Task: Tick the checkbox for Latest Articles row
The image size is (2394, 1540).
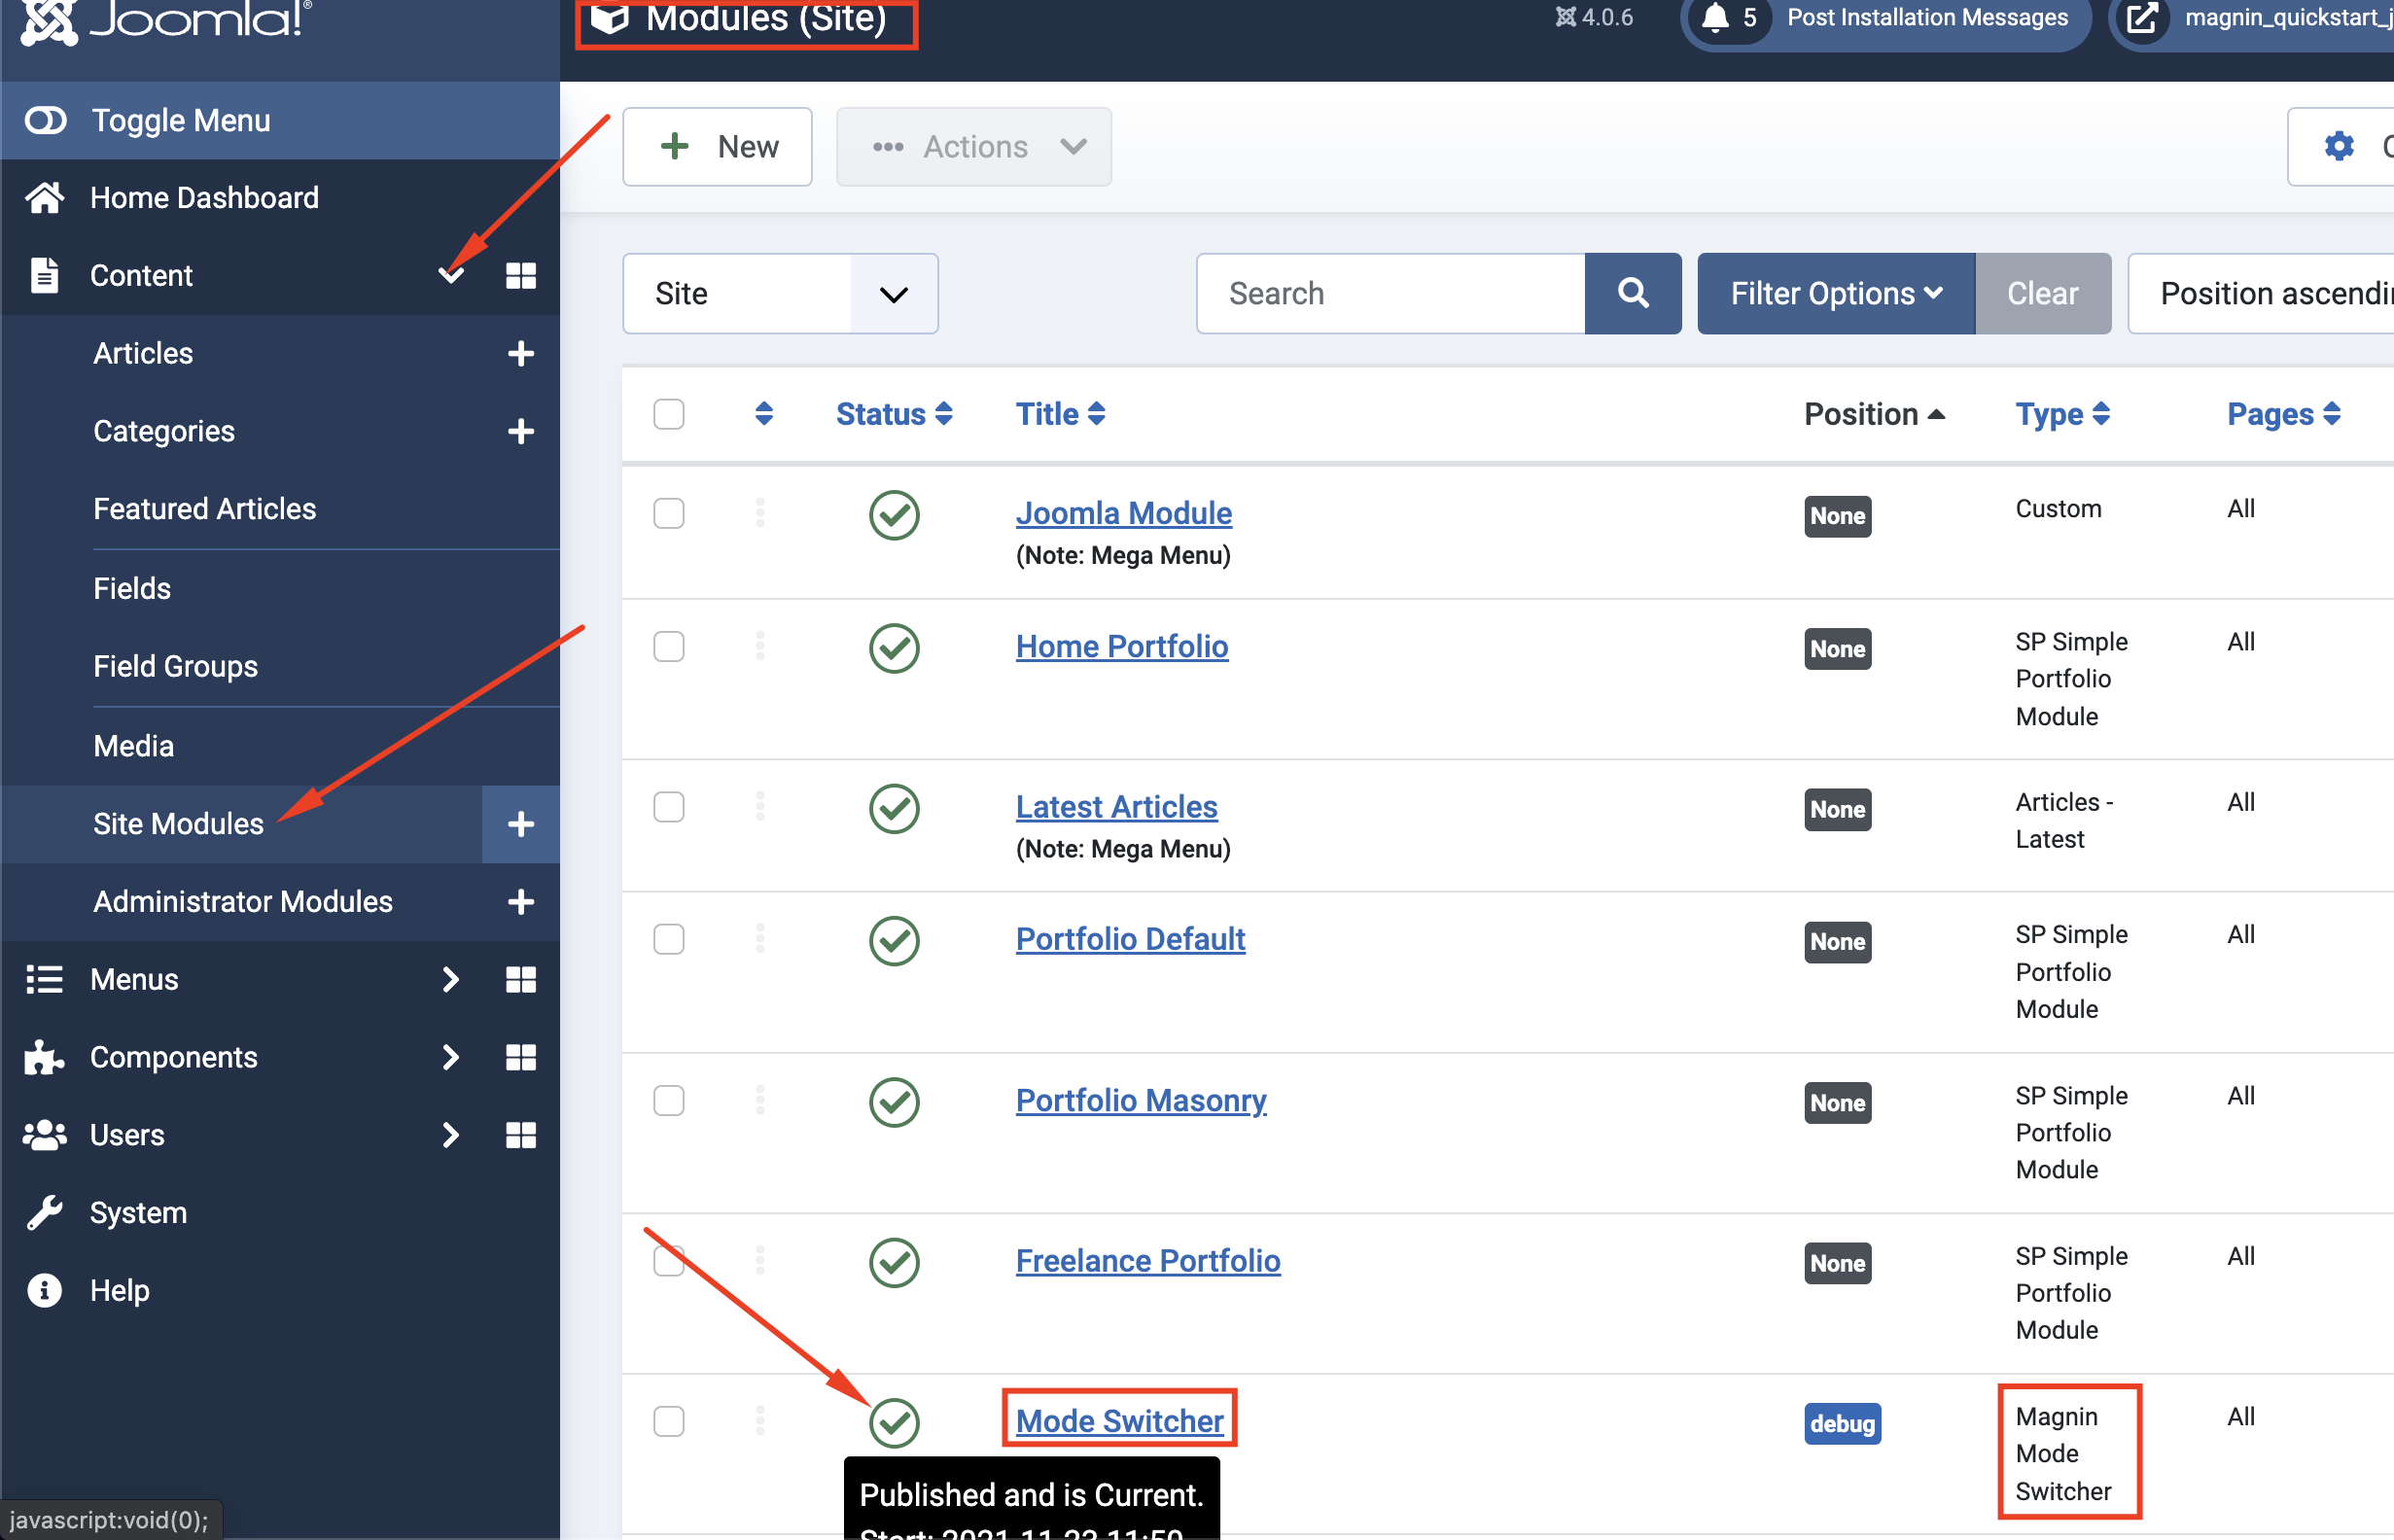Action: (669, 807)
